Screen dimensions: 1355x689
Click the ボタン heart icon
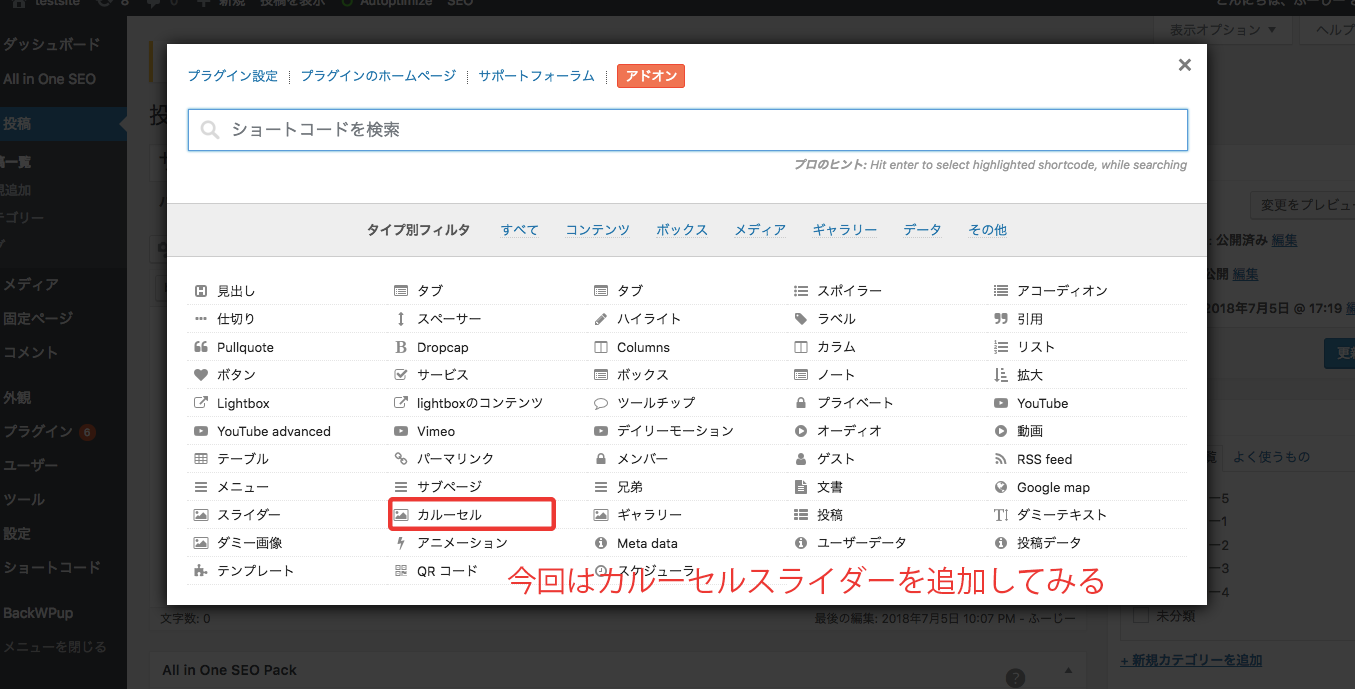[201, 375]
